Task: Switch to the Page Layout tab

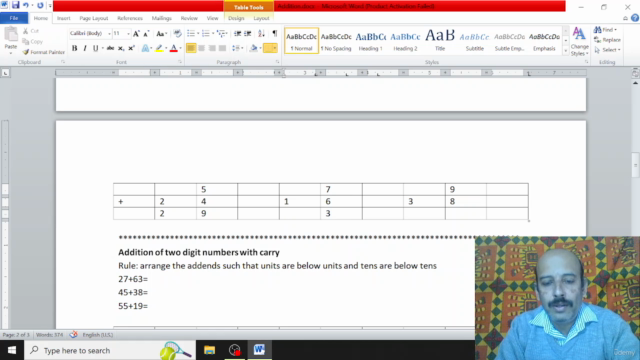Action: (93, 18)
